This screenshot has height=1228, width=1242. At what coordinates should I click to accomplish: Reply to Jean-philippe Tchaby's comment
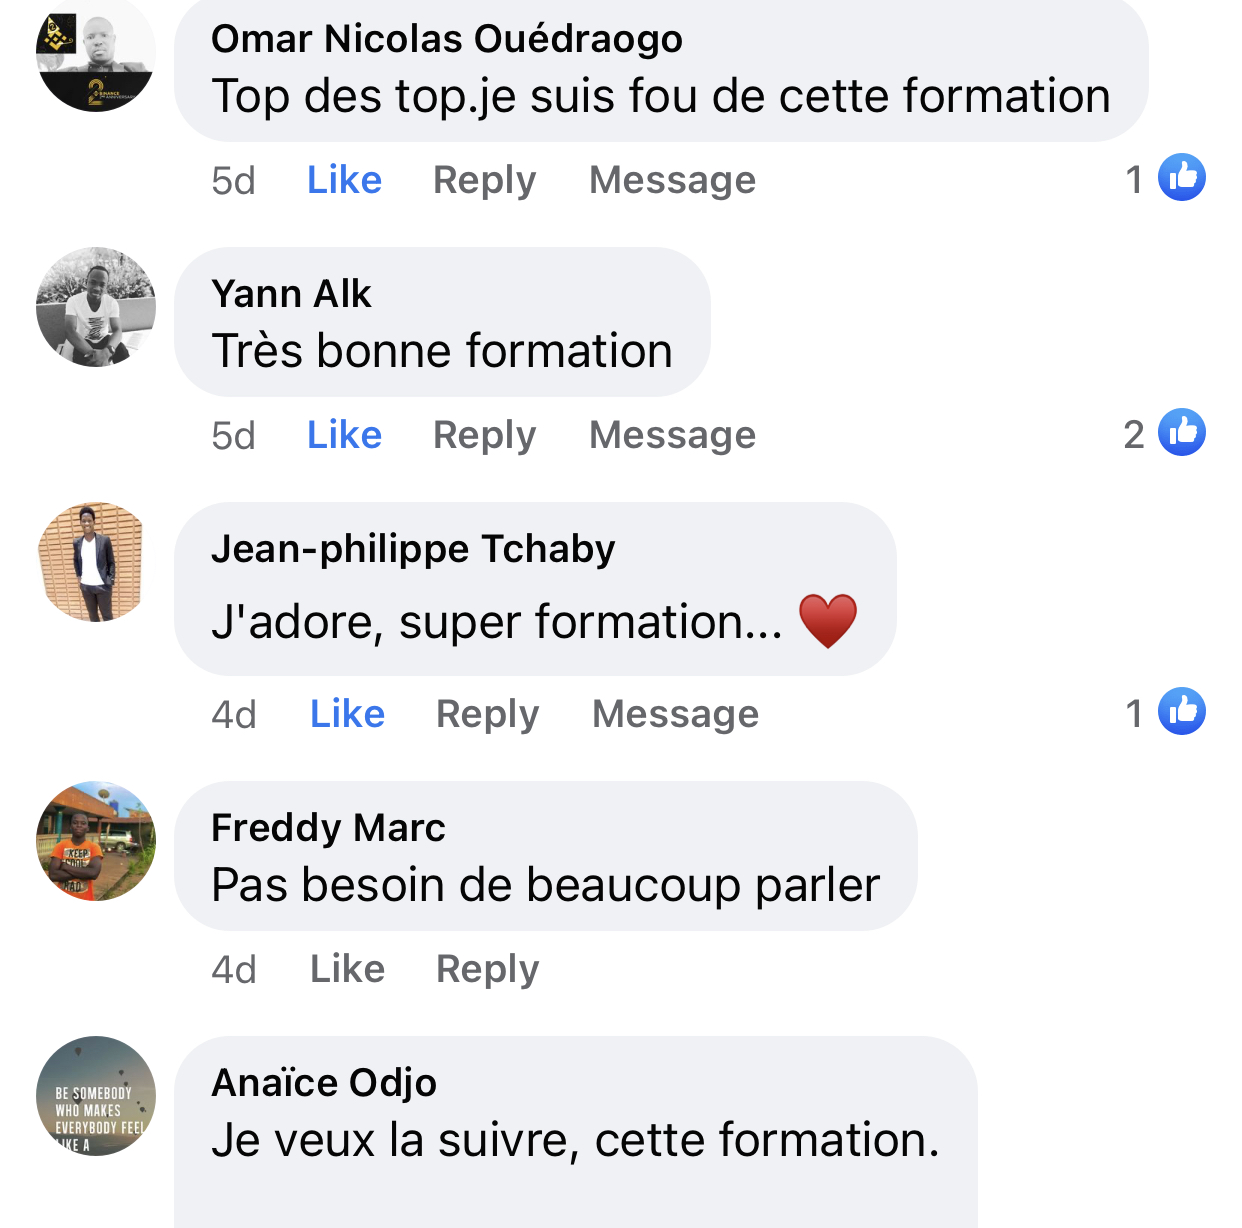click(487, 714)
